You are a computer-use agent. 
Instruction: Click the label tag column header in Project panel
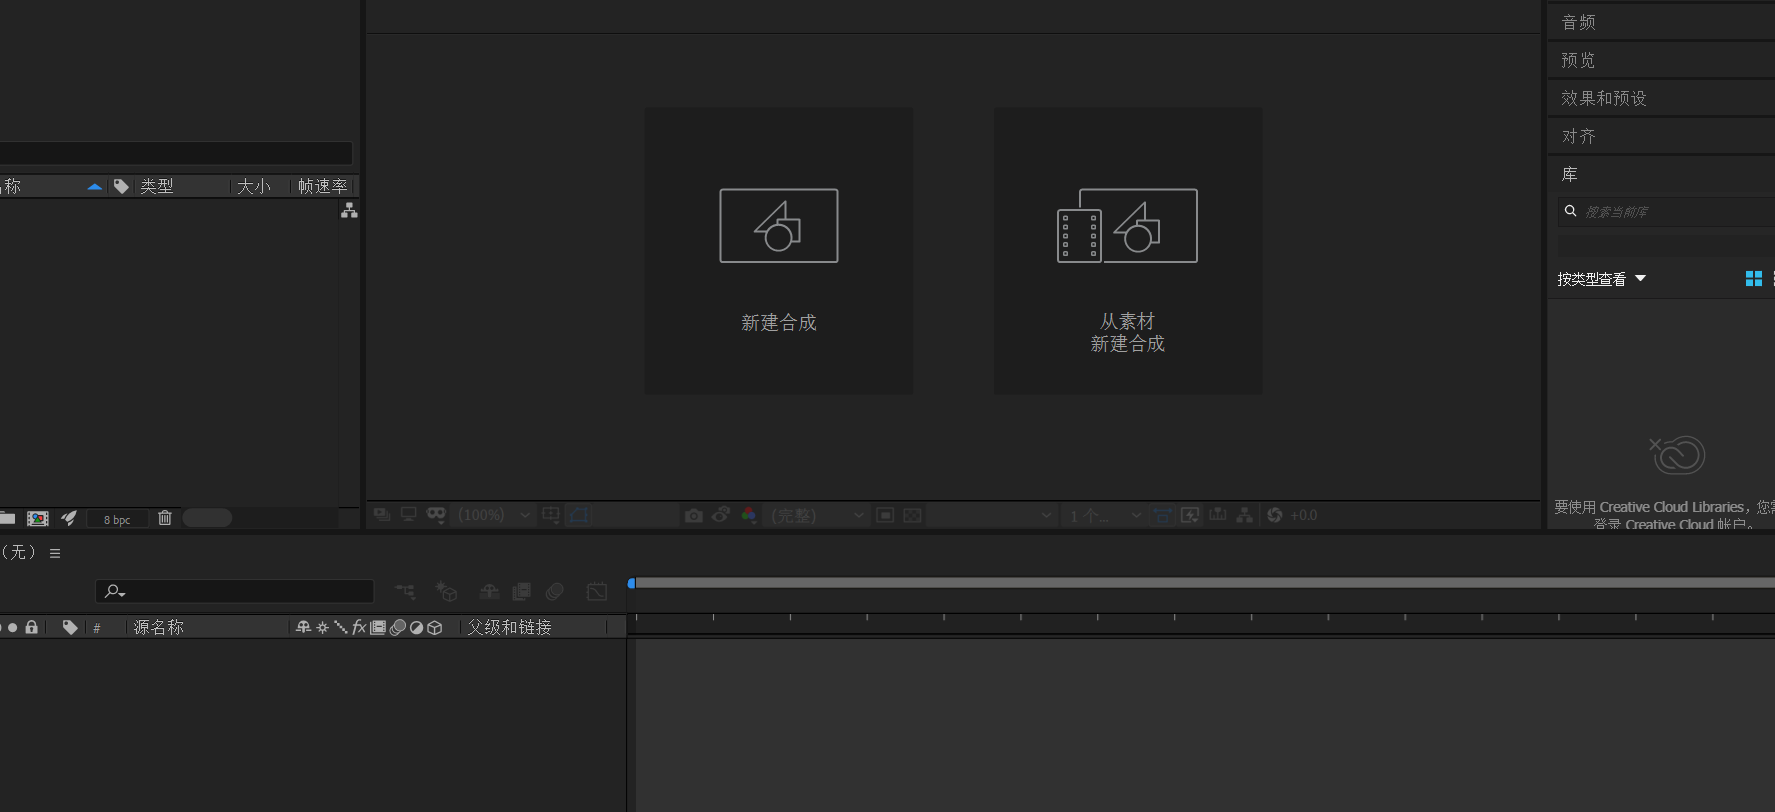point(121,186)
